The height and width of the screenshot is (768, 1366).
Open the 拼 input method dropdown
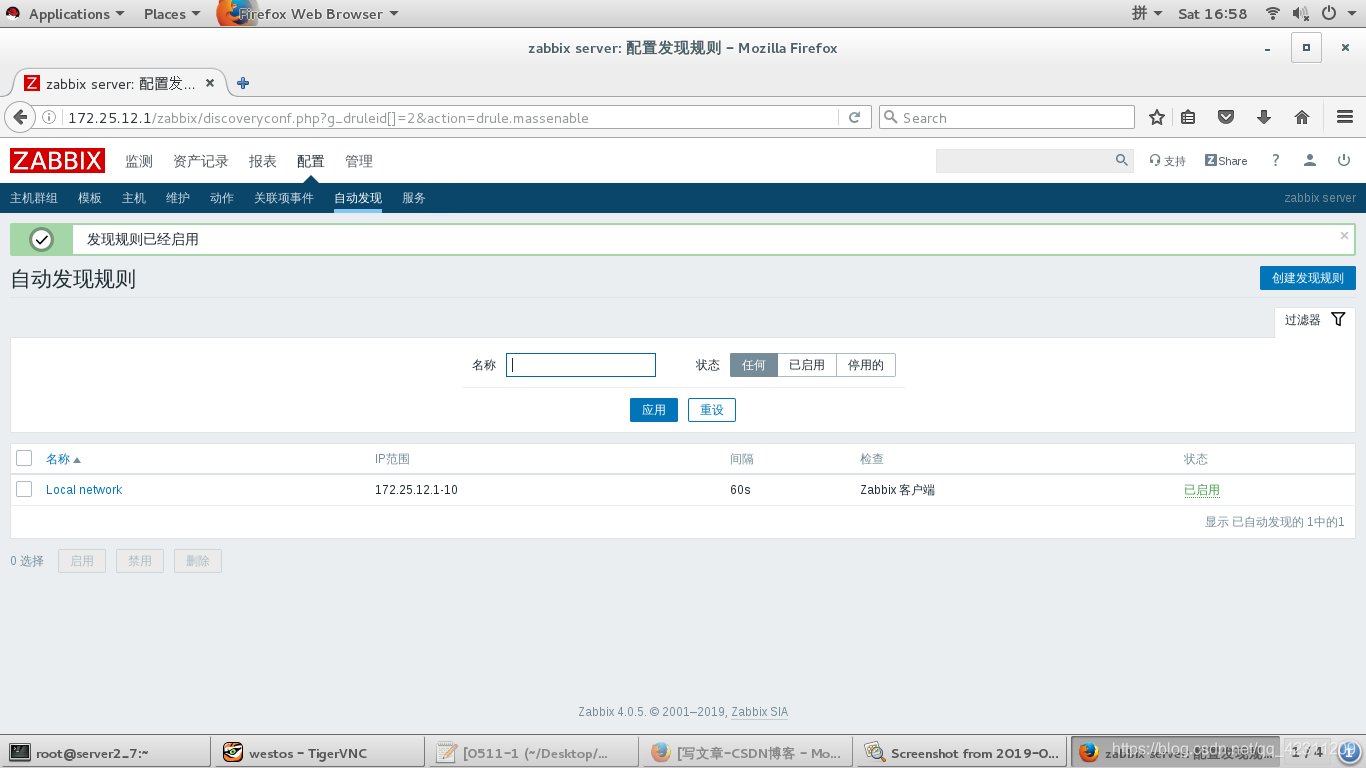click(1147, 14)
